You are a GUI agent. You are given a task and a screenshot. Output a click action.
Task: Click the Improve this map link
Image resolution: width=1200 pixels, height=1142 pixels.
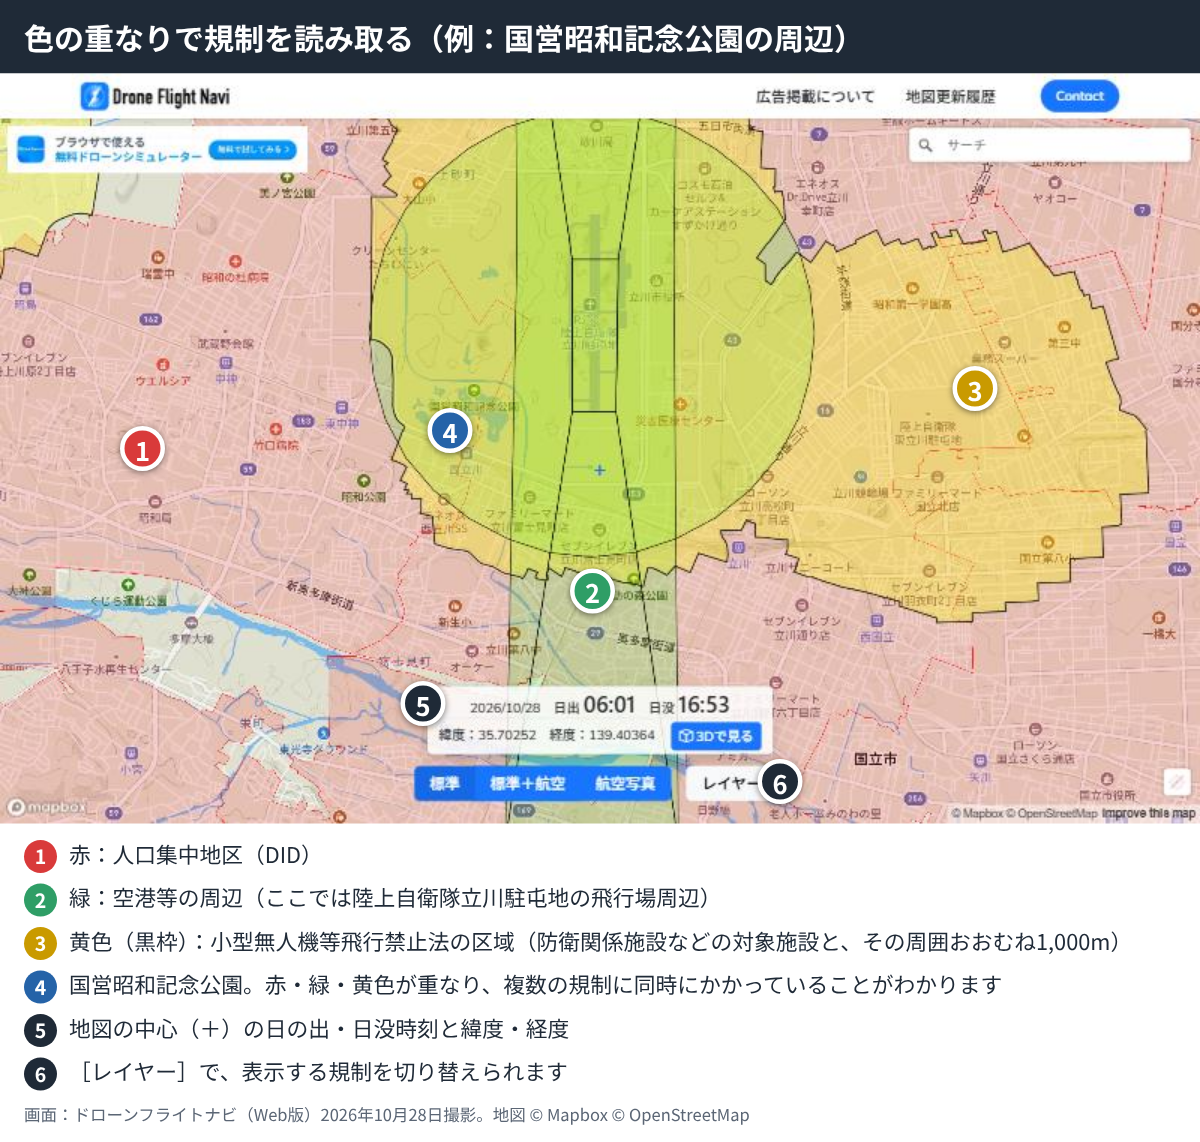coord(1149,813)
